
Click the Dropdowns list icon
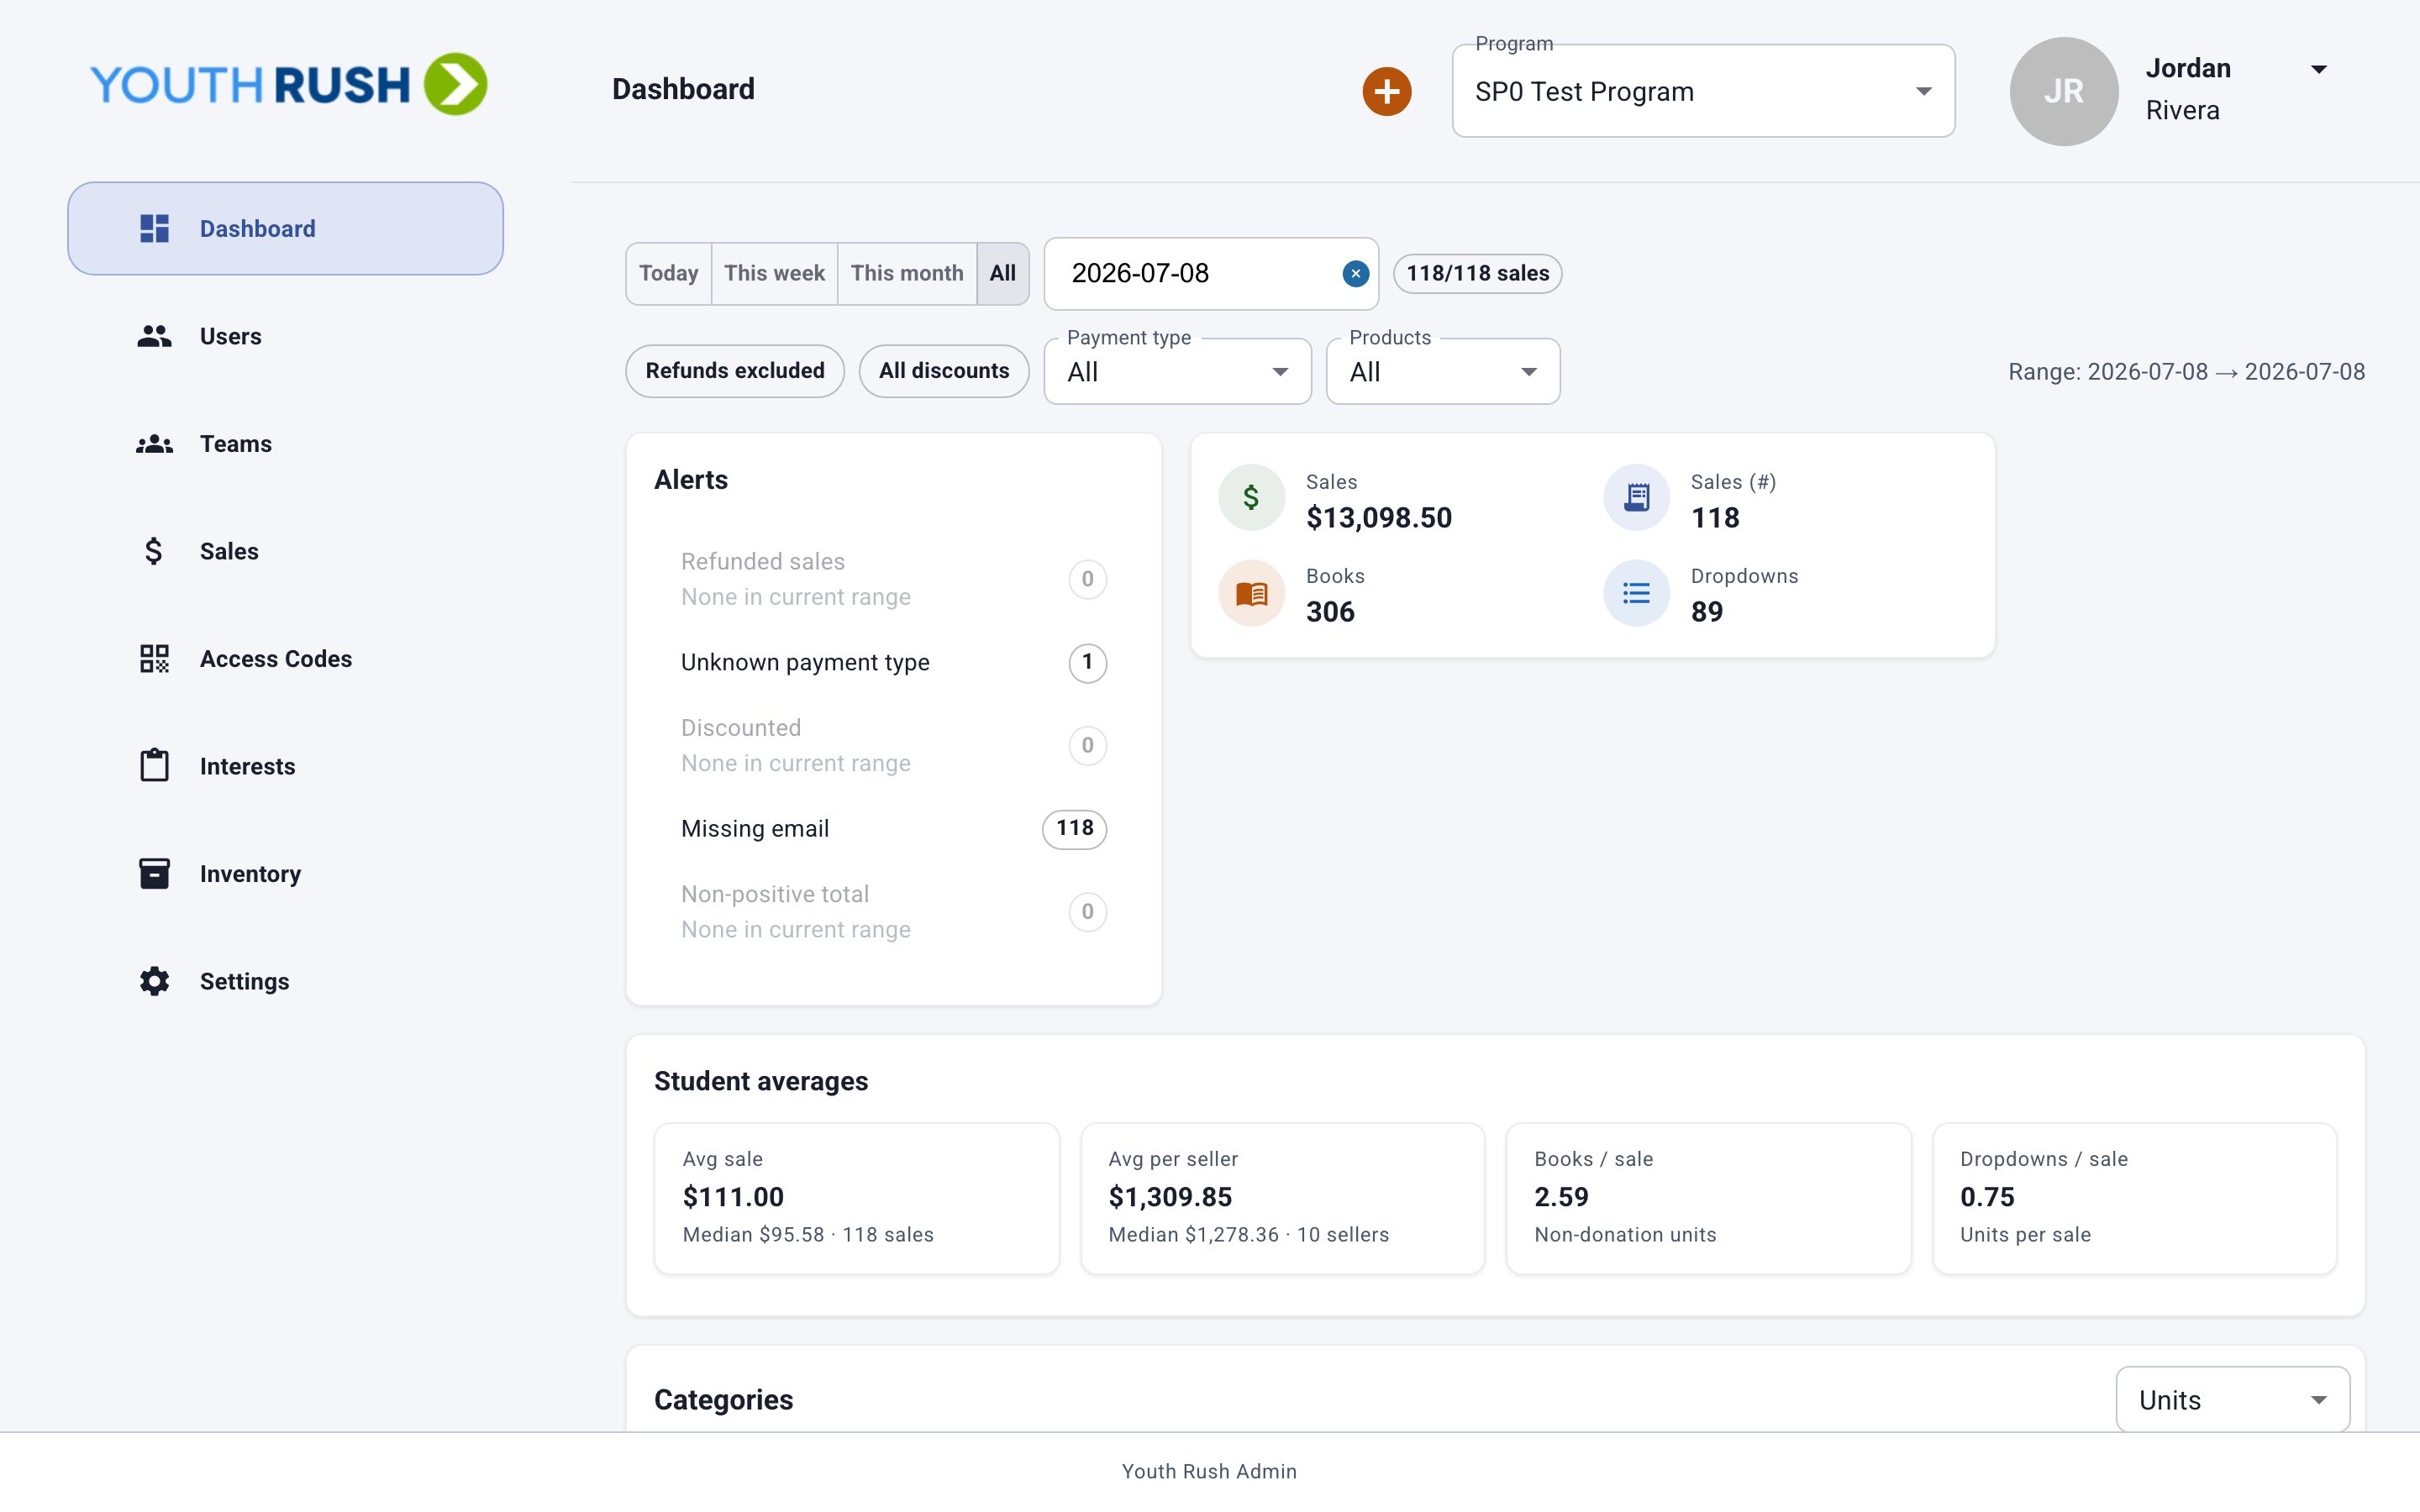(1636, 593)
